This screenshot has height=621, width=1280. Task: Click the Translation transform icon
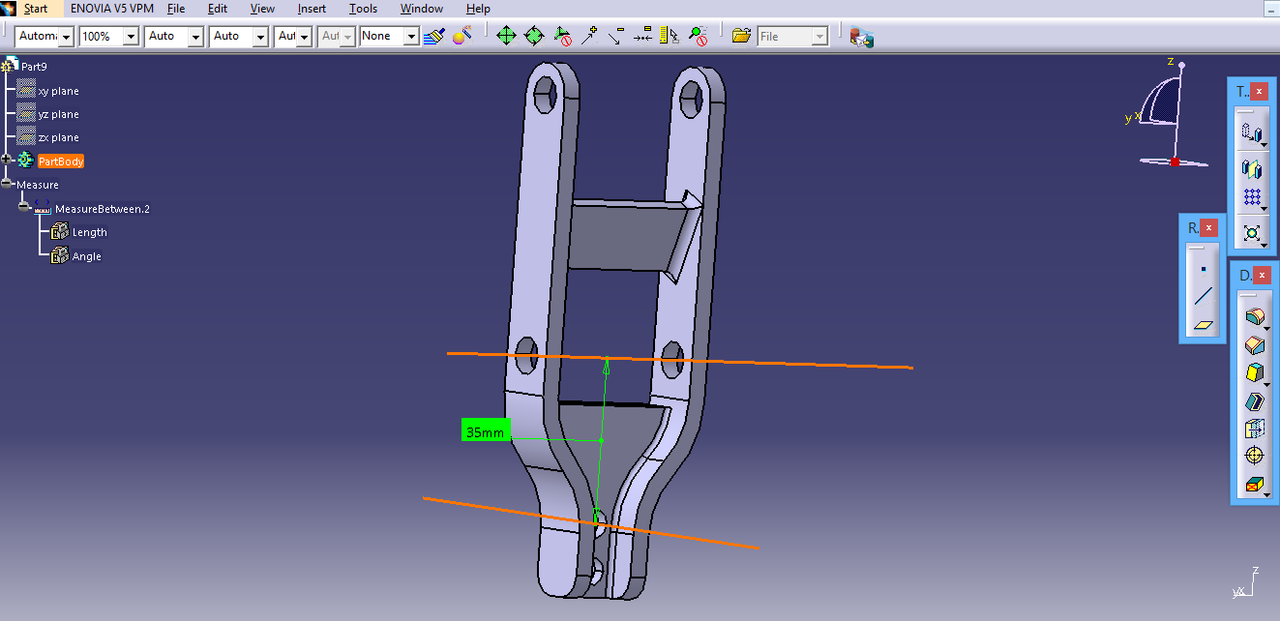tap(1252, 133)
